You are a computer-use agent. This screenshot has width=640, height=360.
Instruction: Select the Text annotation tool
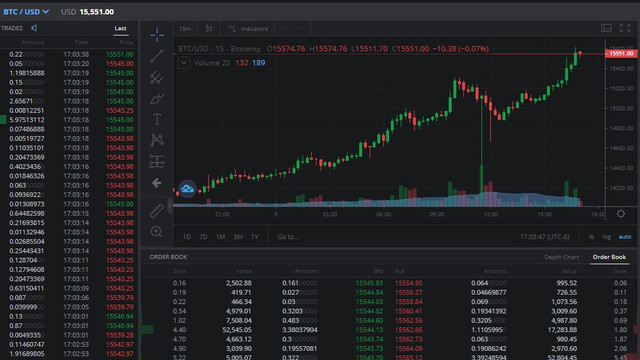157,119
